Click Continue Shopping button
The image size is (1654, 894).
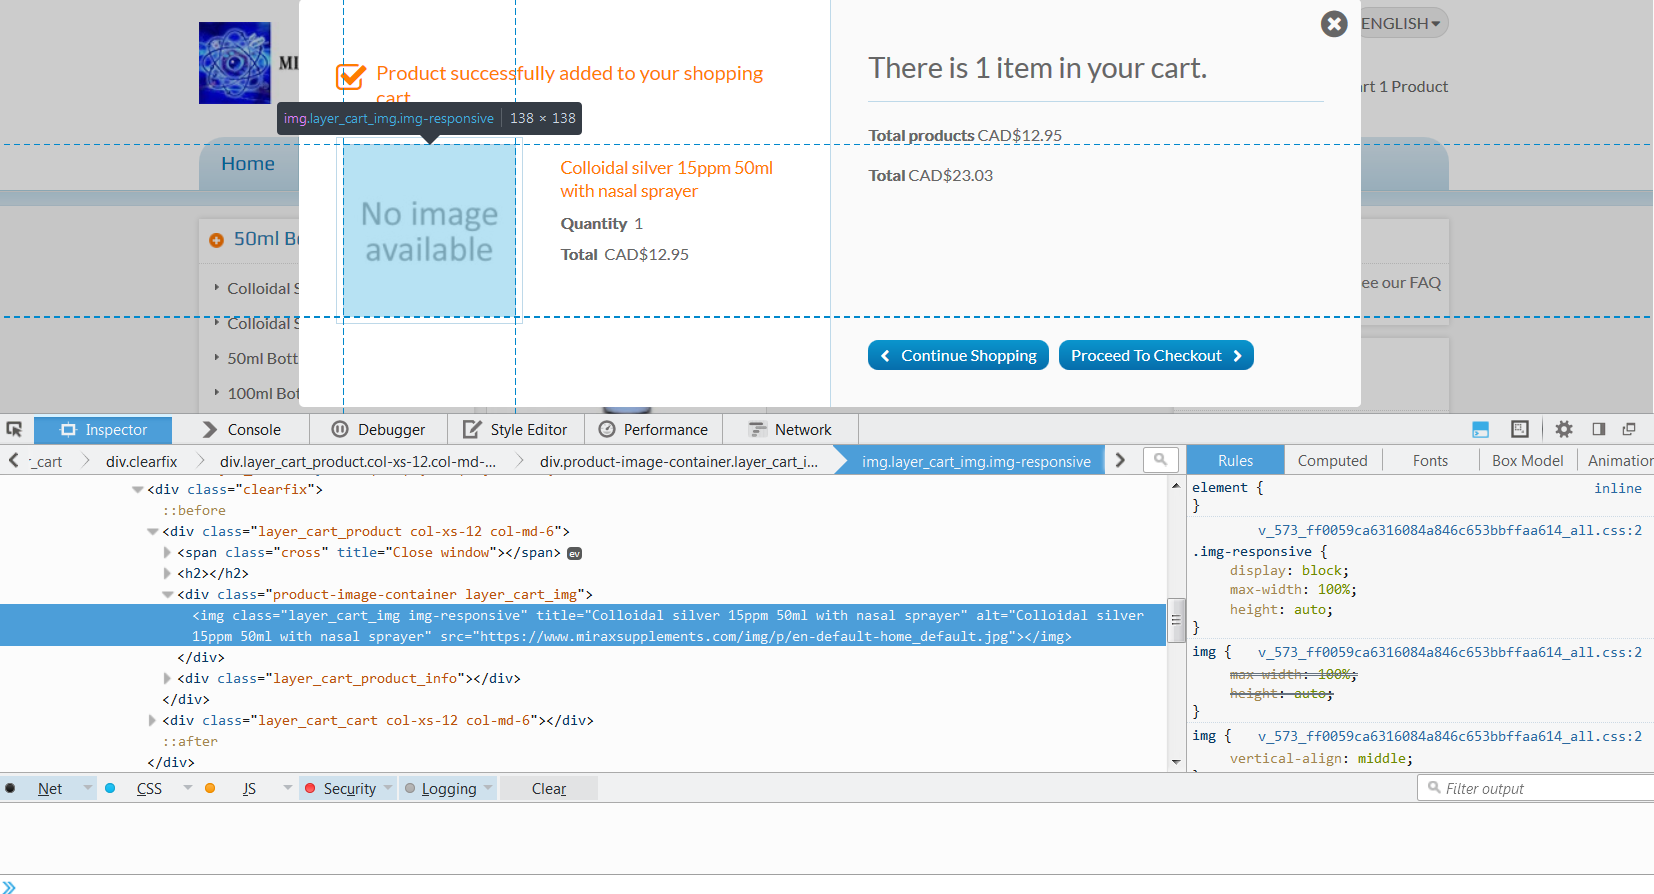click(x=959, y=355)
